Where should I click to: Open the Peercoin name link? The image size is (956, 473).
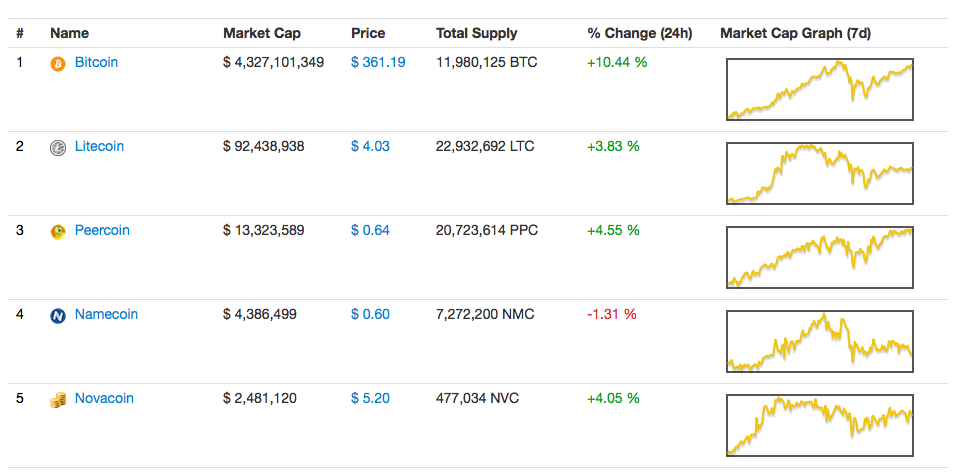click(x=102, y=230)
